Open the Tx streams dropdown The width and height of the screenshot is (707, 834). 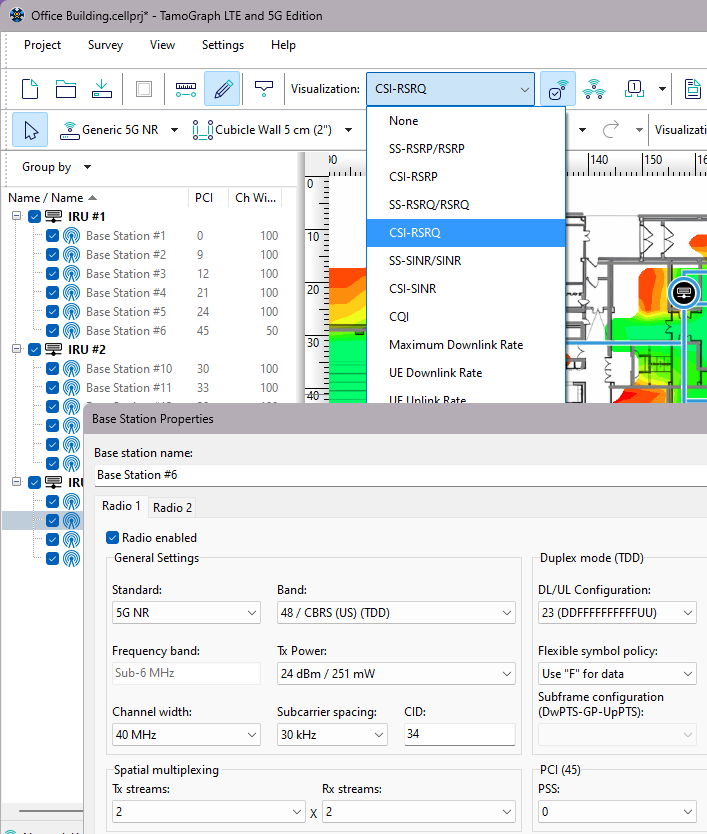pos(209,812)
